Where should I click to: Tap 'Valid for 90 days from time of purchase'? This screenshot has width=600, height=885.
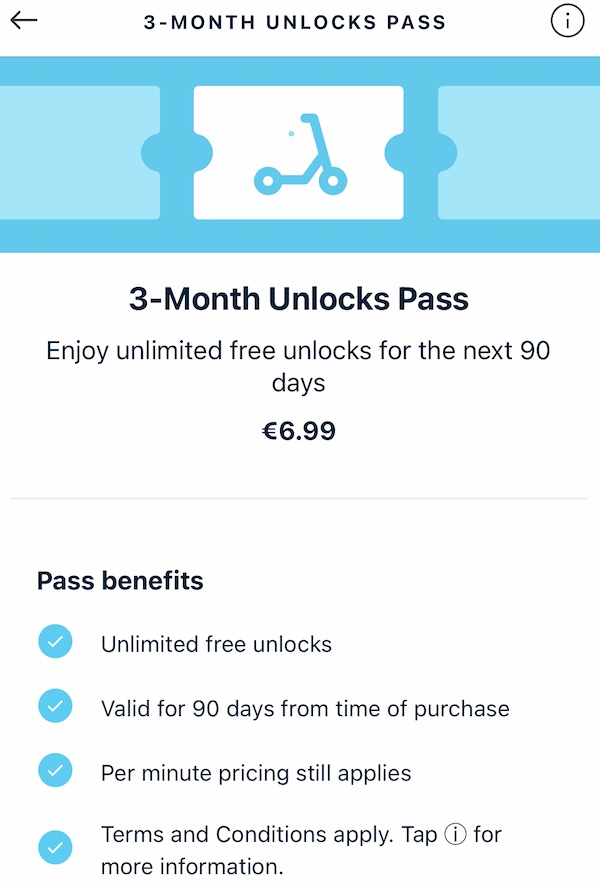coord(305,709)
